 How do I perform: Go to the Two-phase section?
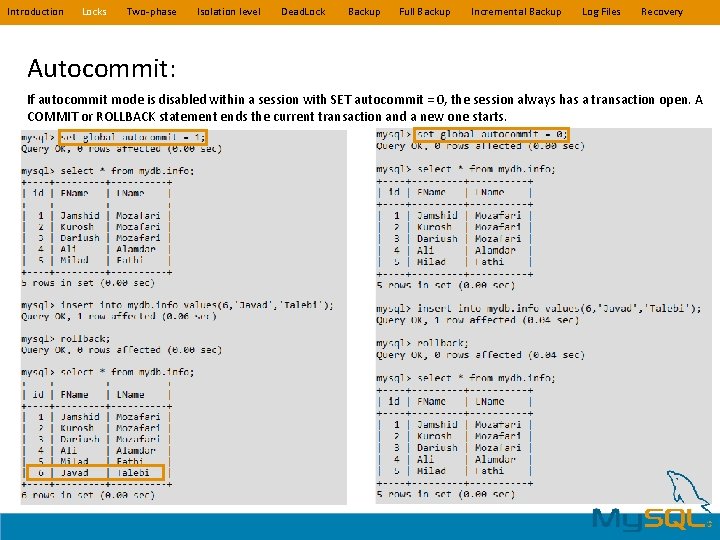point(152,12)
